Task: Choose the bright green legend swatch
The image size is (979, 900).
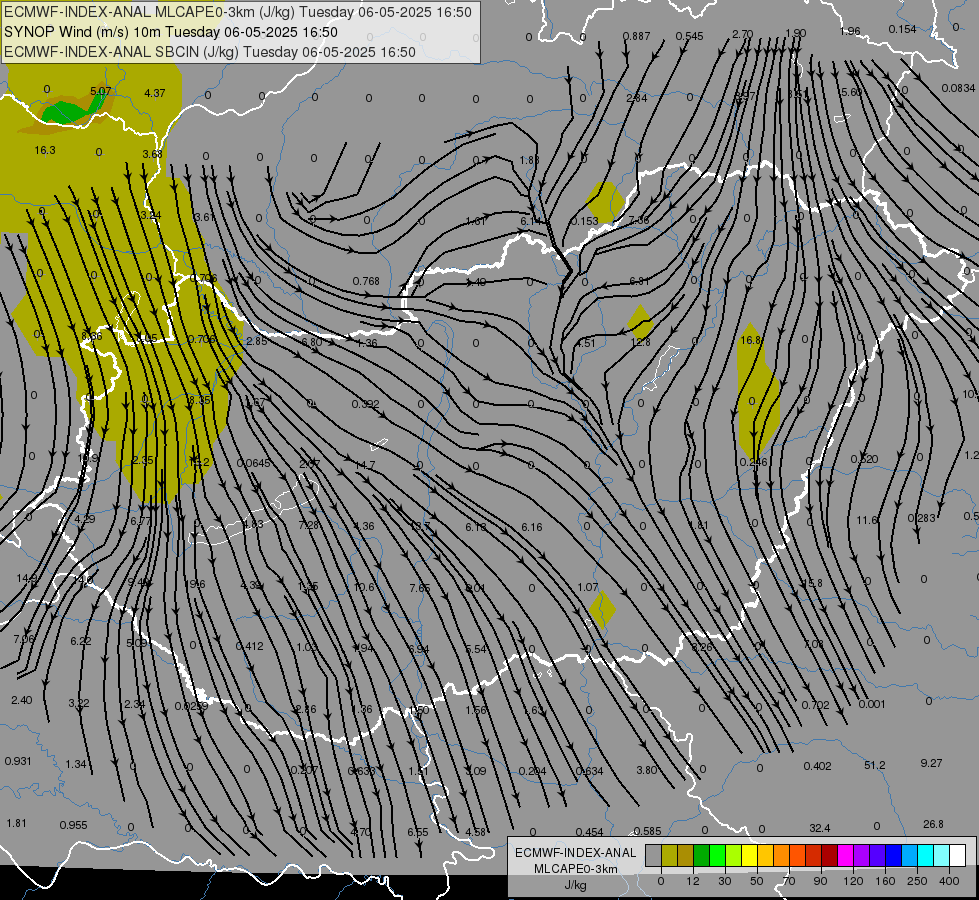Action: point(717,856)
